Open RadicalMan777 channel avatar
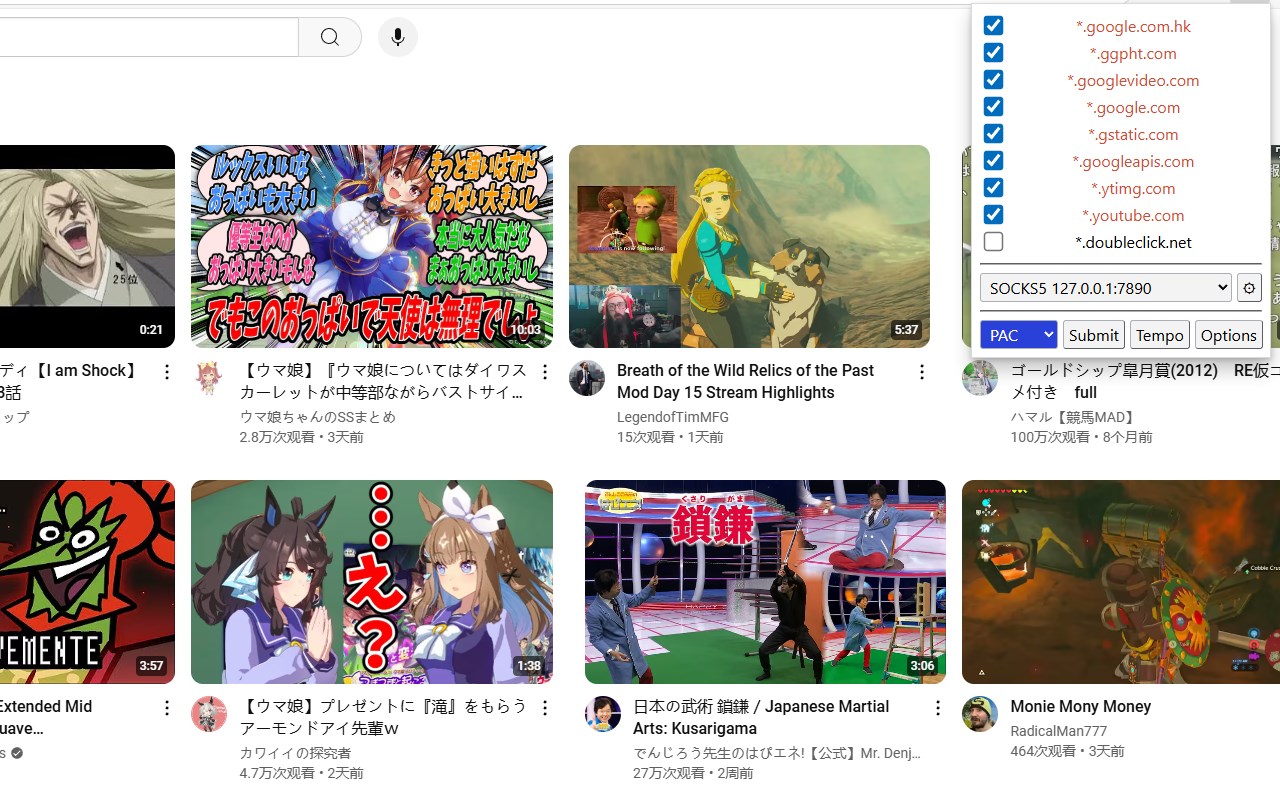 [980, 714]
